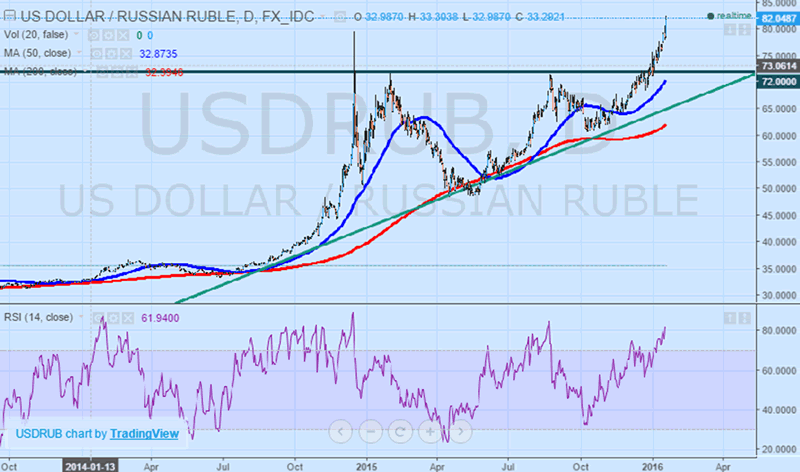Select the 82.0487 current price label
This screenshot has width=800, height=472.
click(x=778, y=19)
